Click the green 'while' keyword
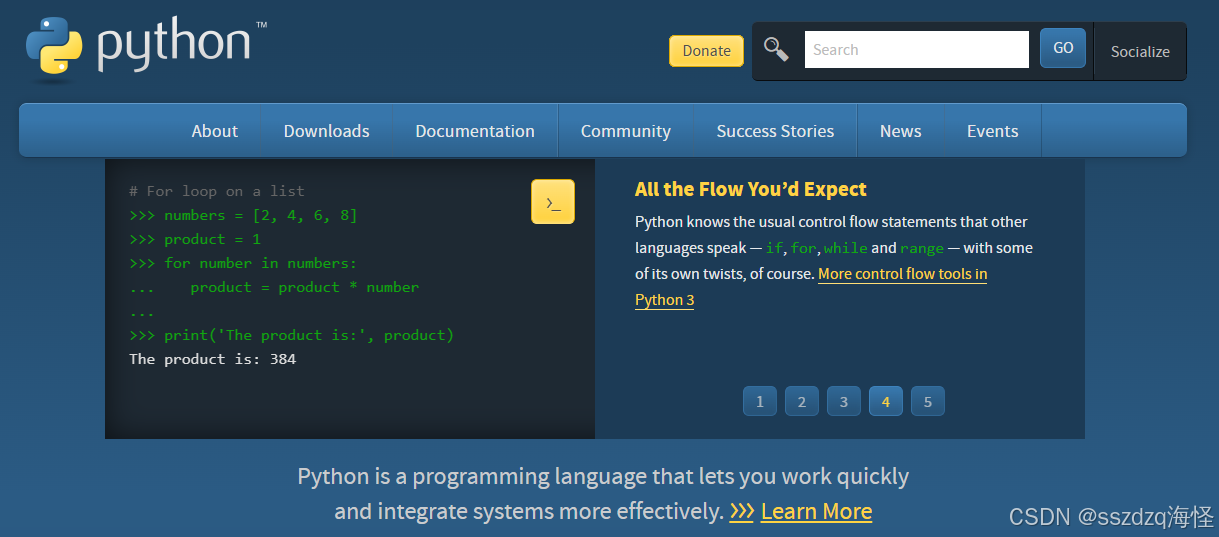This screenshot has height=537, width=1219. 845,248
